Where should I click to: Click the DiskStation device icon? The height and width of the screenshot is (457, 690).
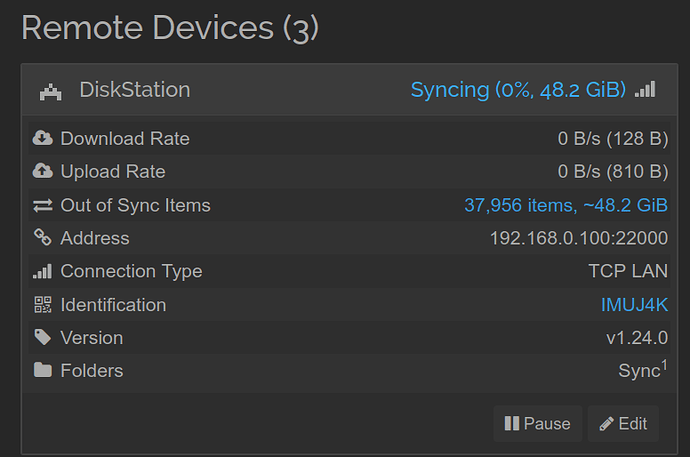51,91
